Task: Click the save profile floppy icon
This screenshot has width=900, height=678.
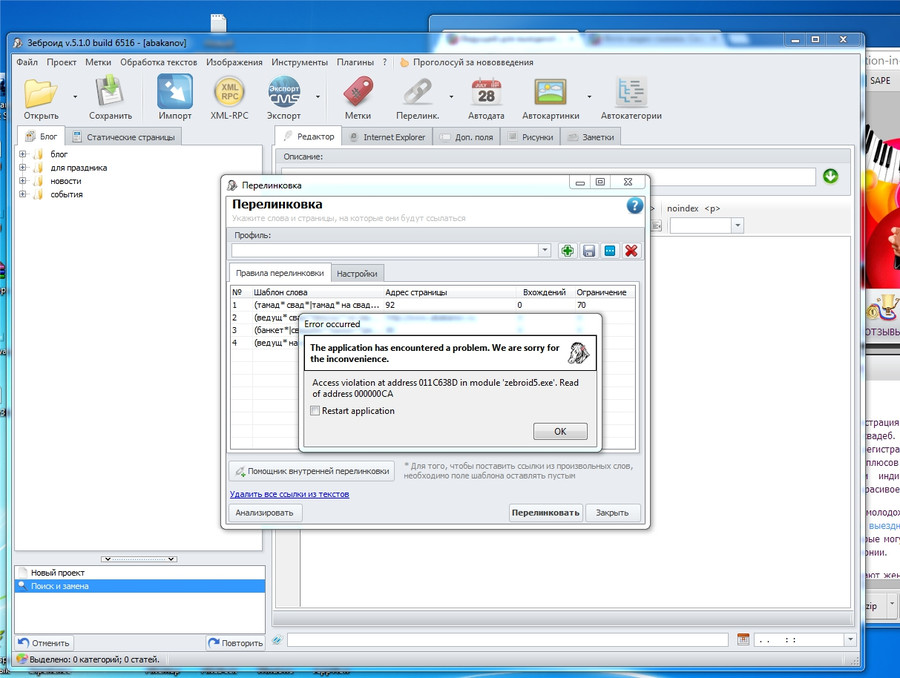Action: pyautogui.click(x=589, y=251)
